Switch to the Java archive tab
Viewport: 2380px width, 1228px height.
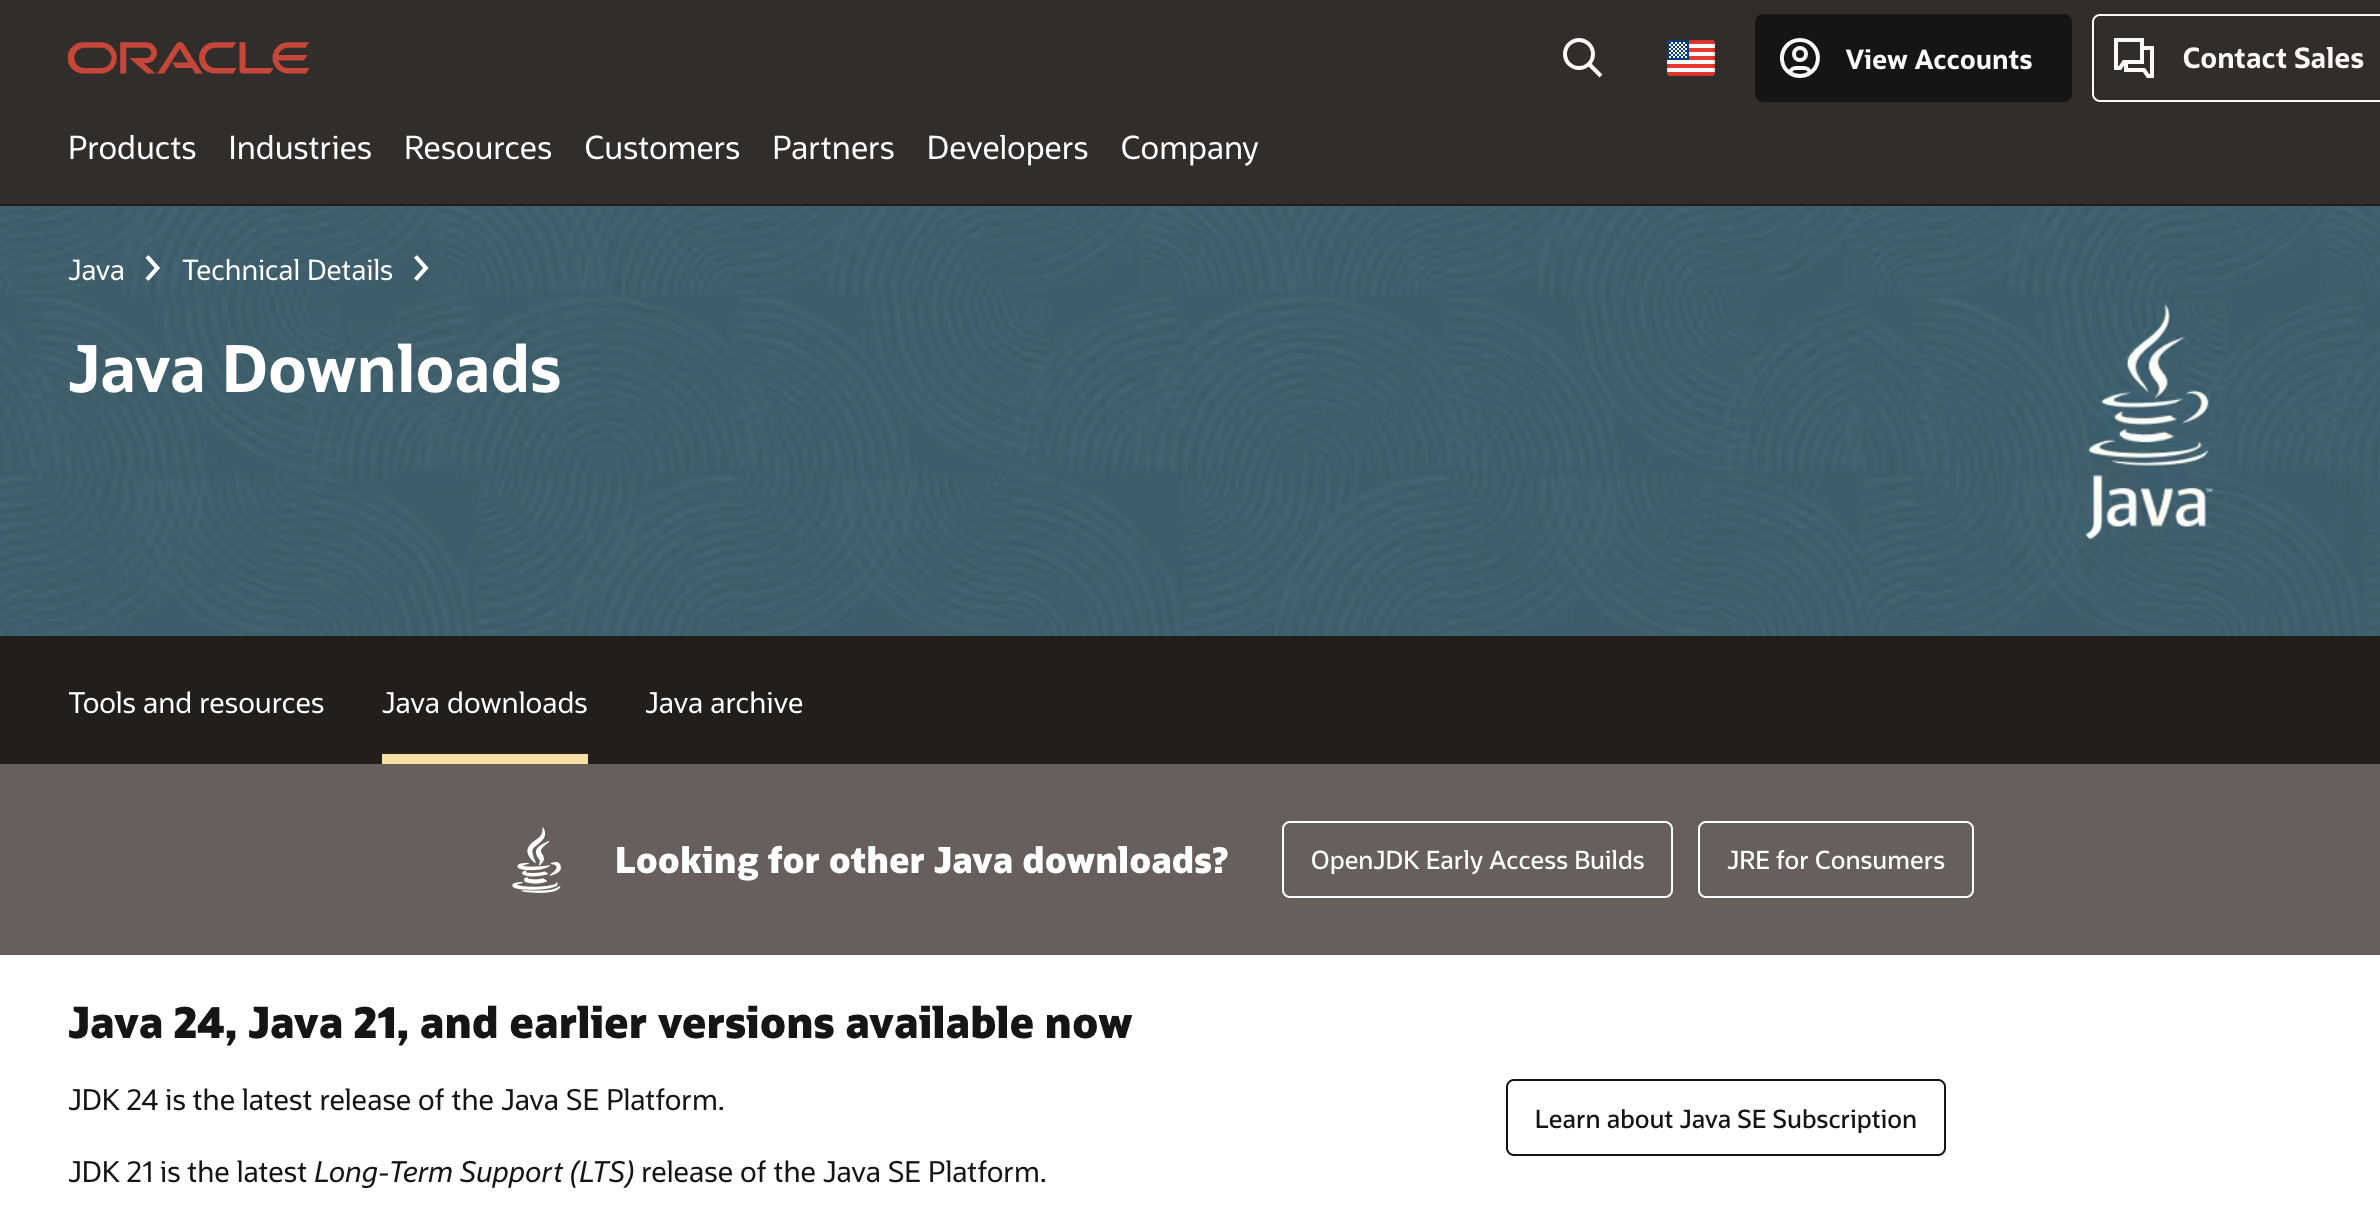tap(723, 703)
